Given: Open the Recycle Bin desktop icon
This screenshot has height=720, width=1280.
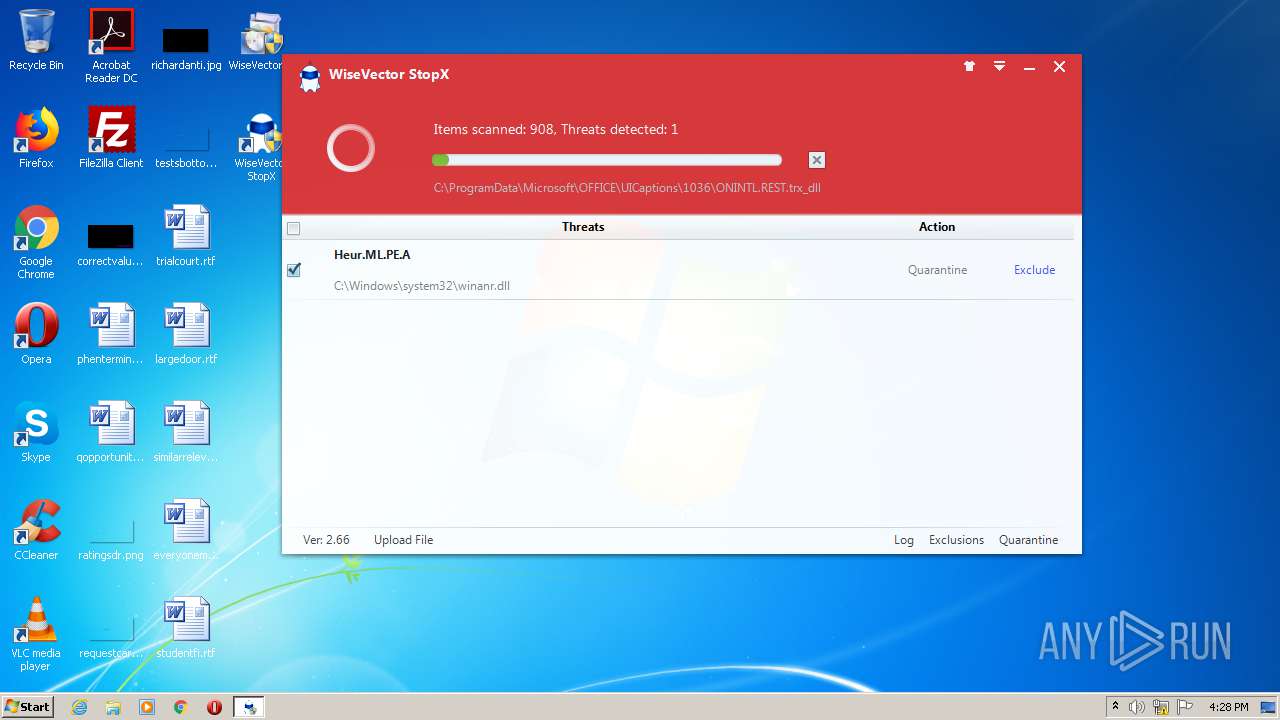Looking at the screenshot, I should pos(36,40).
